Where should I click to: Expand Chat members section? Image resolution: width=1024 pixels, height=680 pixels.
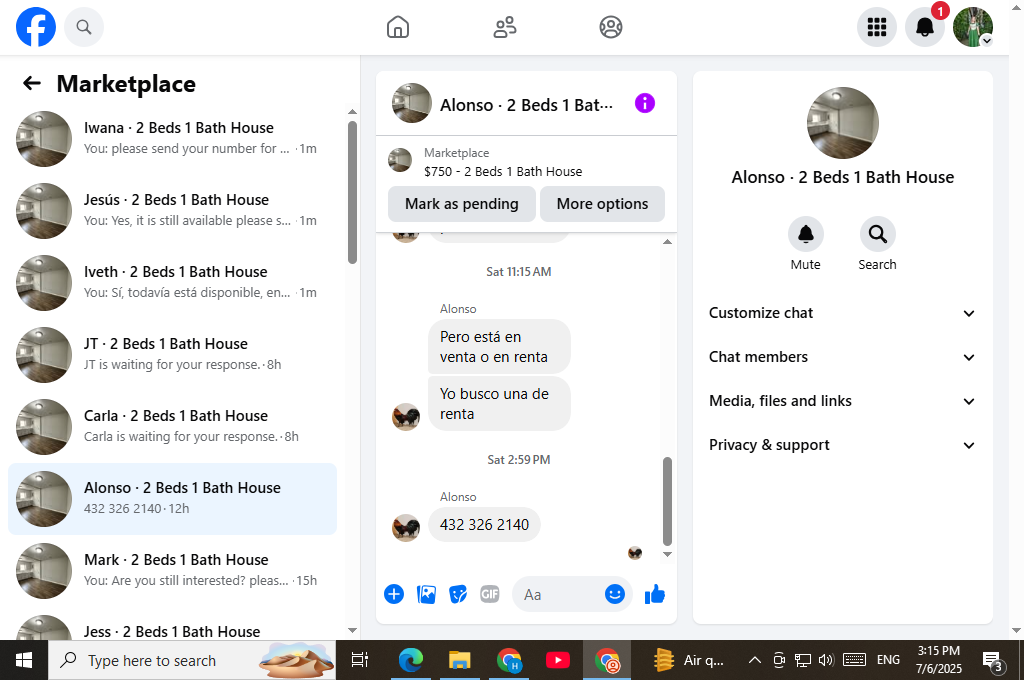pos(842,357)
